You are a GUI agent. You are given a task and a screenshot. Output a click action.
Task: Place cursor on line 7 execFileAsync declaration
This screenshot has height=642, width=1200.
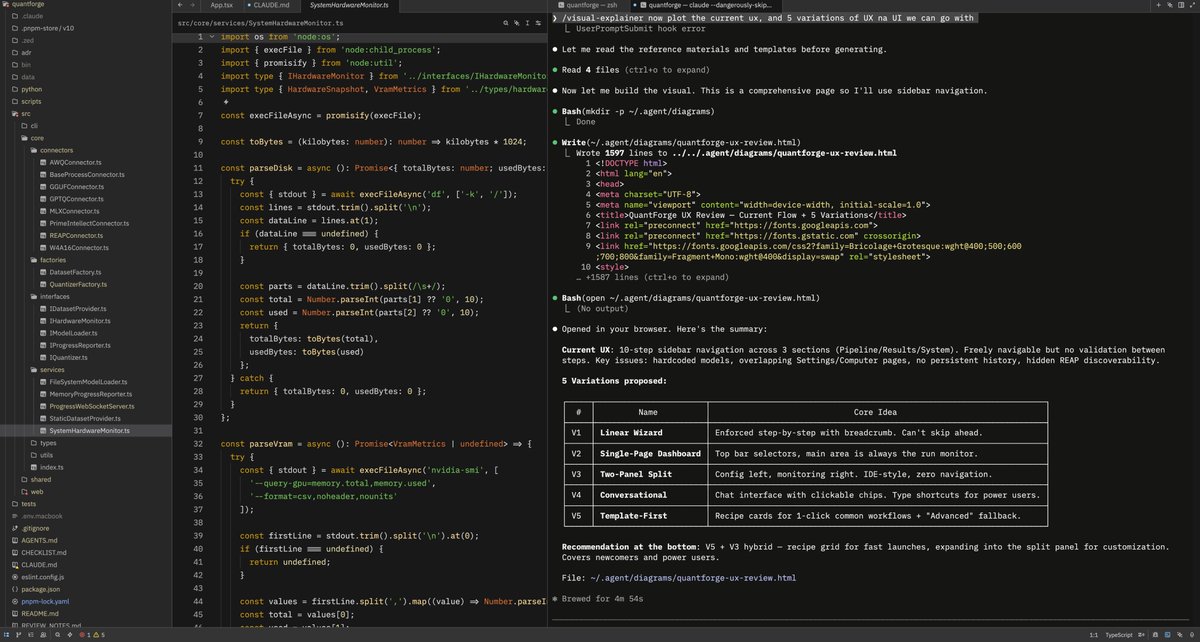click(320, 114)
